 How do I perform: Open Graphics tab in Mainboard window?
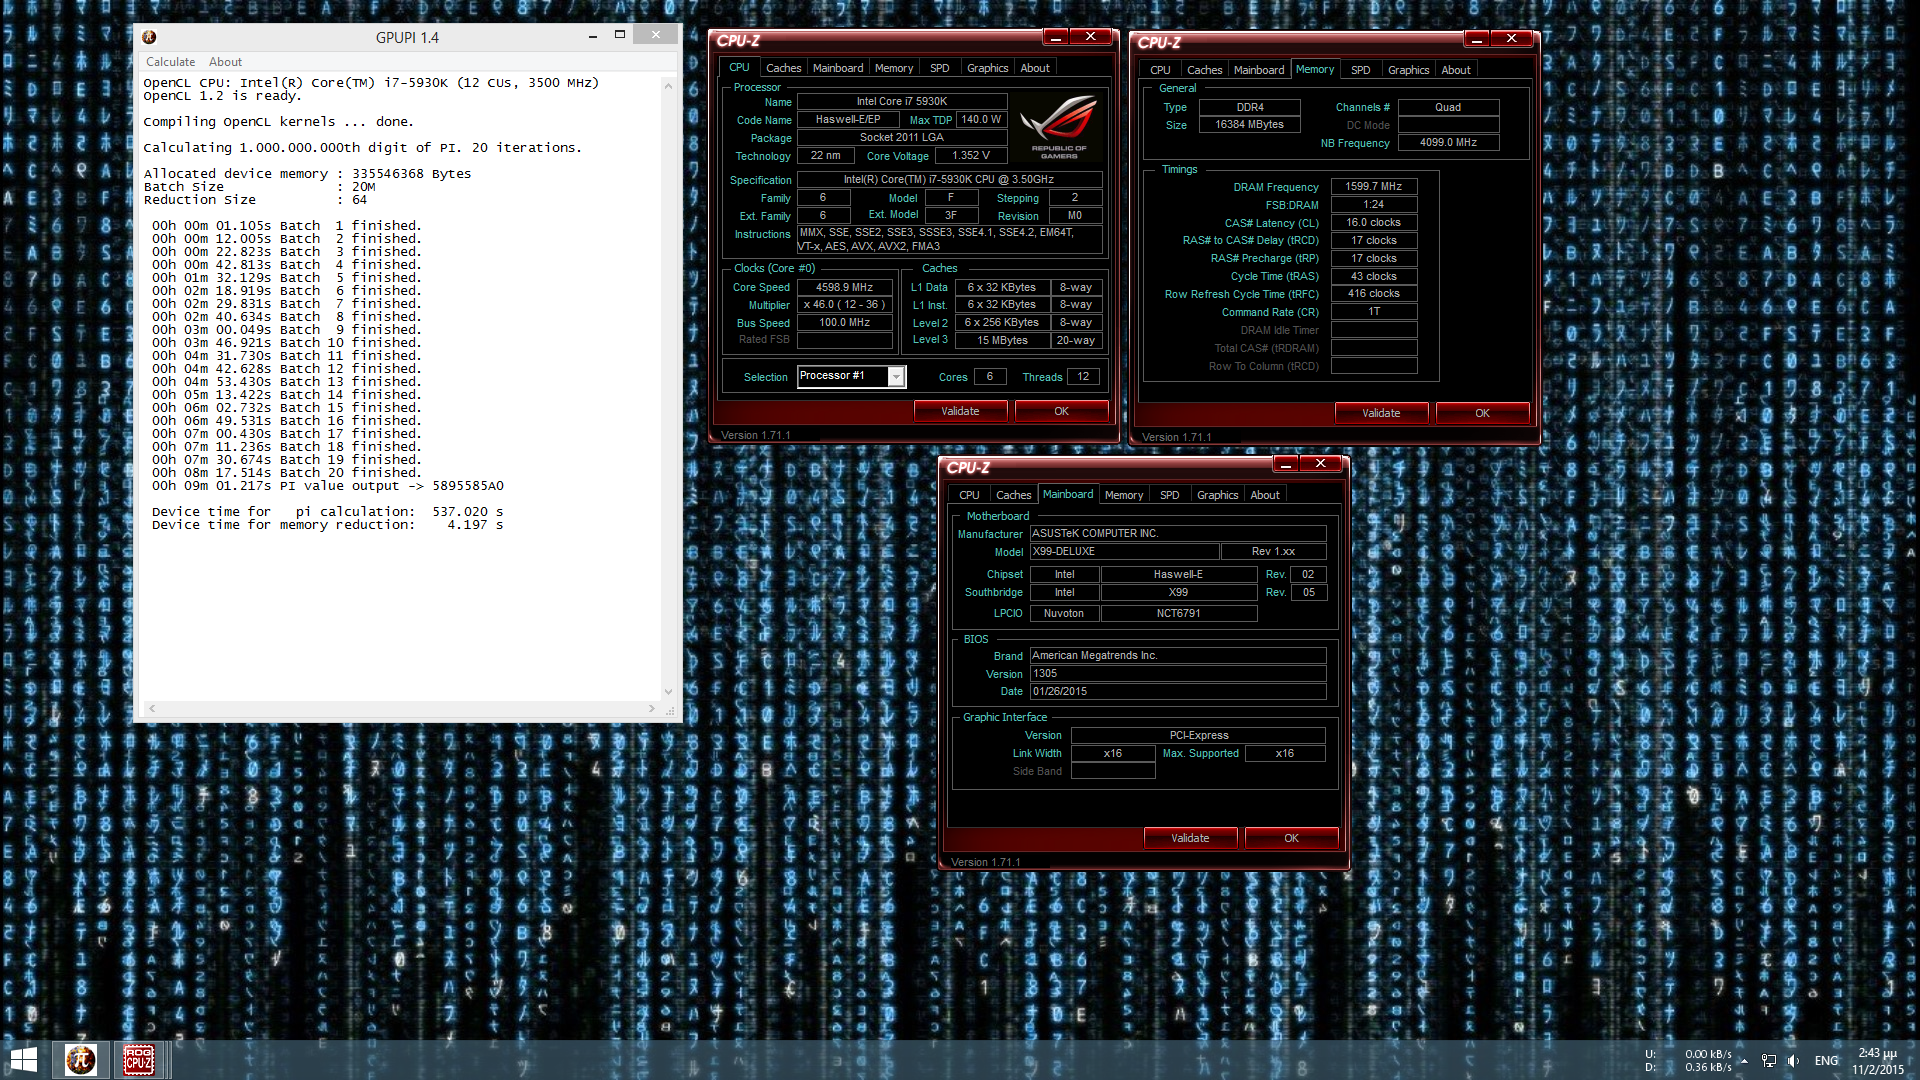tap(1217, 495)
